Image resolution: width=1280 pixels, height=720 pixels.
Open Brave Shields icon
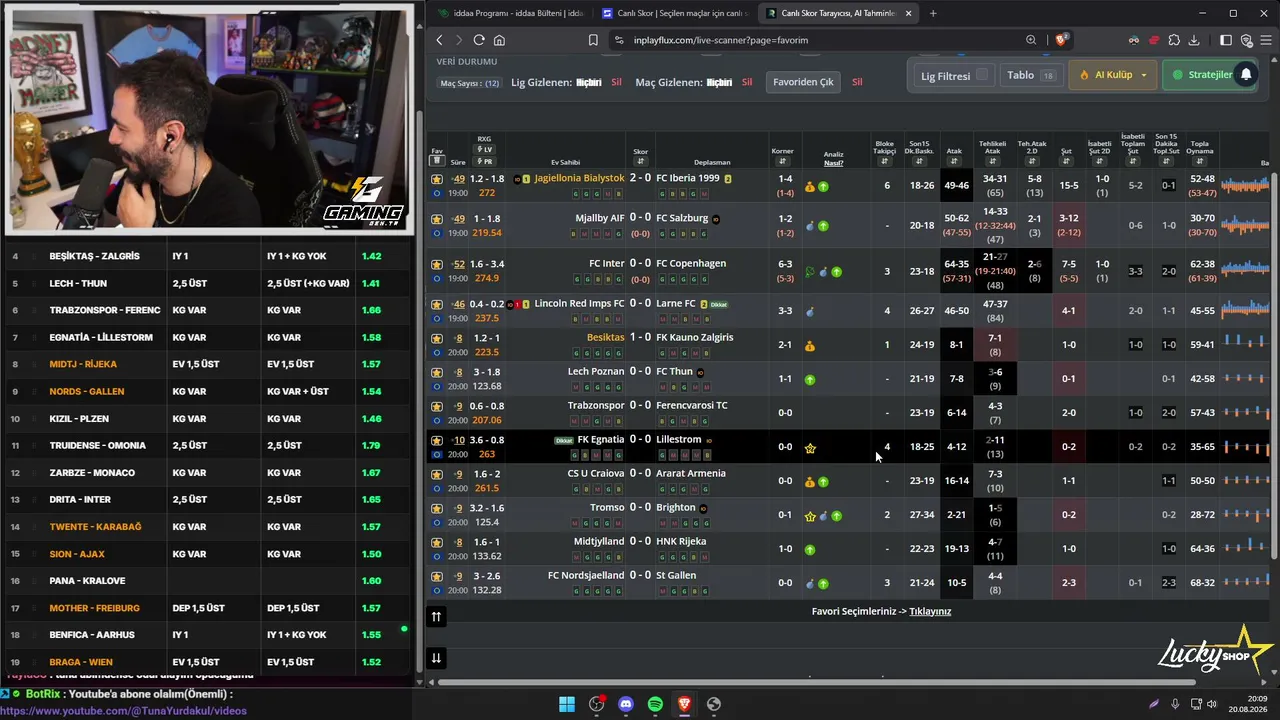click(1062, 40)
